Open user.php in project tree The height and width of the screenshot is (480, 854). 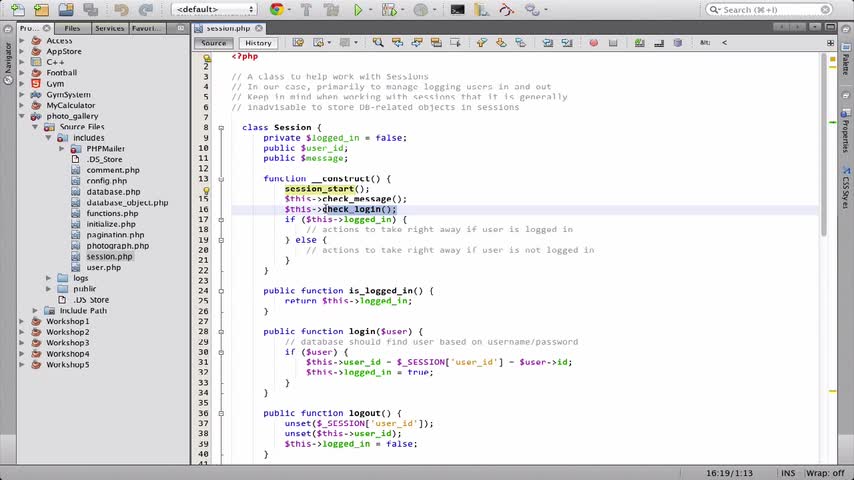103,268
